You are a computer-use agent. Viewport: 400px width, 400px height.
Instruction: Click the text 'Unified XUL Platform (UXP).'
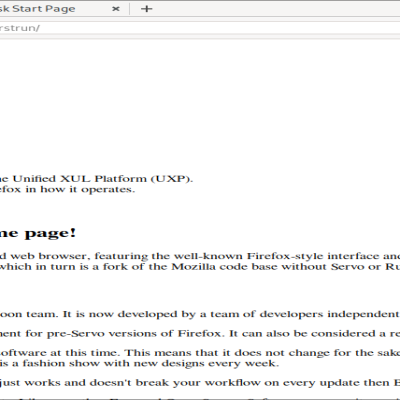[103, 179]
